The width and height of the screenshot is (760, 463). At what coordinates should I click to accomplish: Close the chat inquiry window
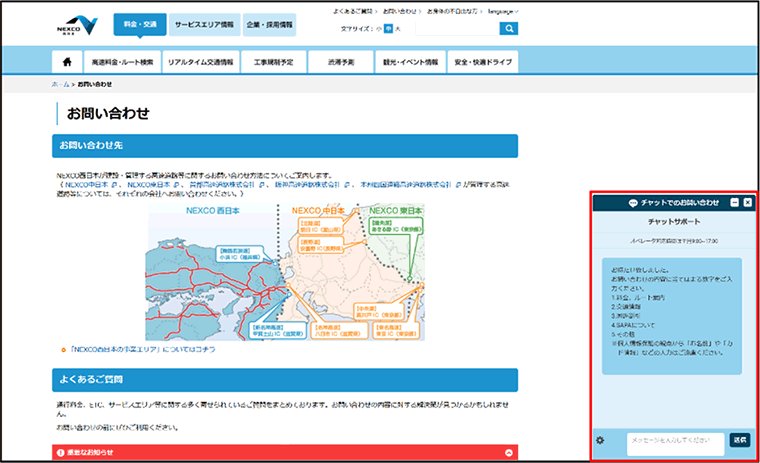748,203
